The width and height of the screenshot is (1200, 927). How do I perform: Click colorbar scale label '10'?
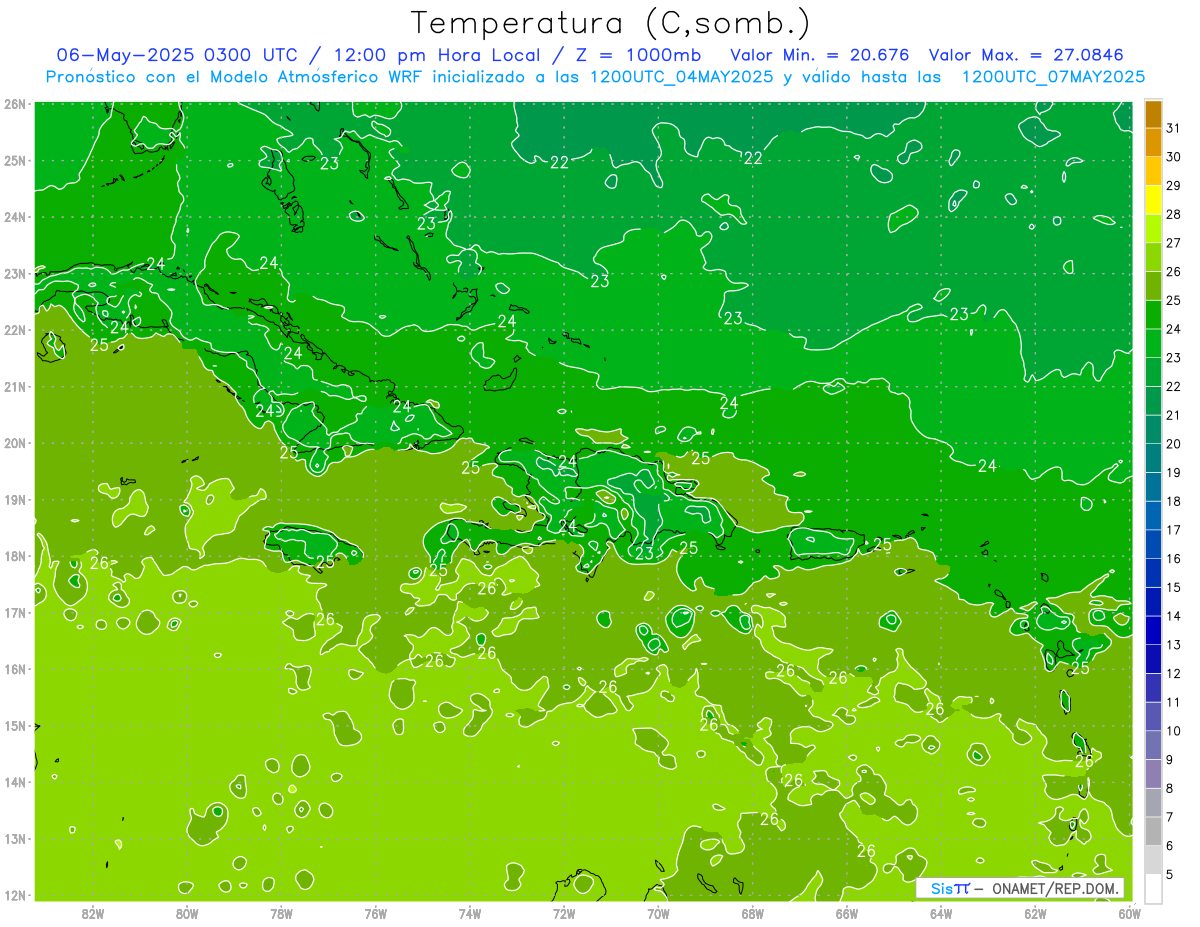tap(1172, 731)
